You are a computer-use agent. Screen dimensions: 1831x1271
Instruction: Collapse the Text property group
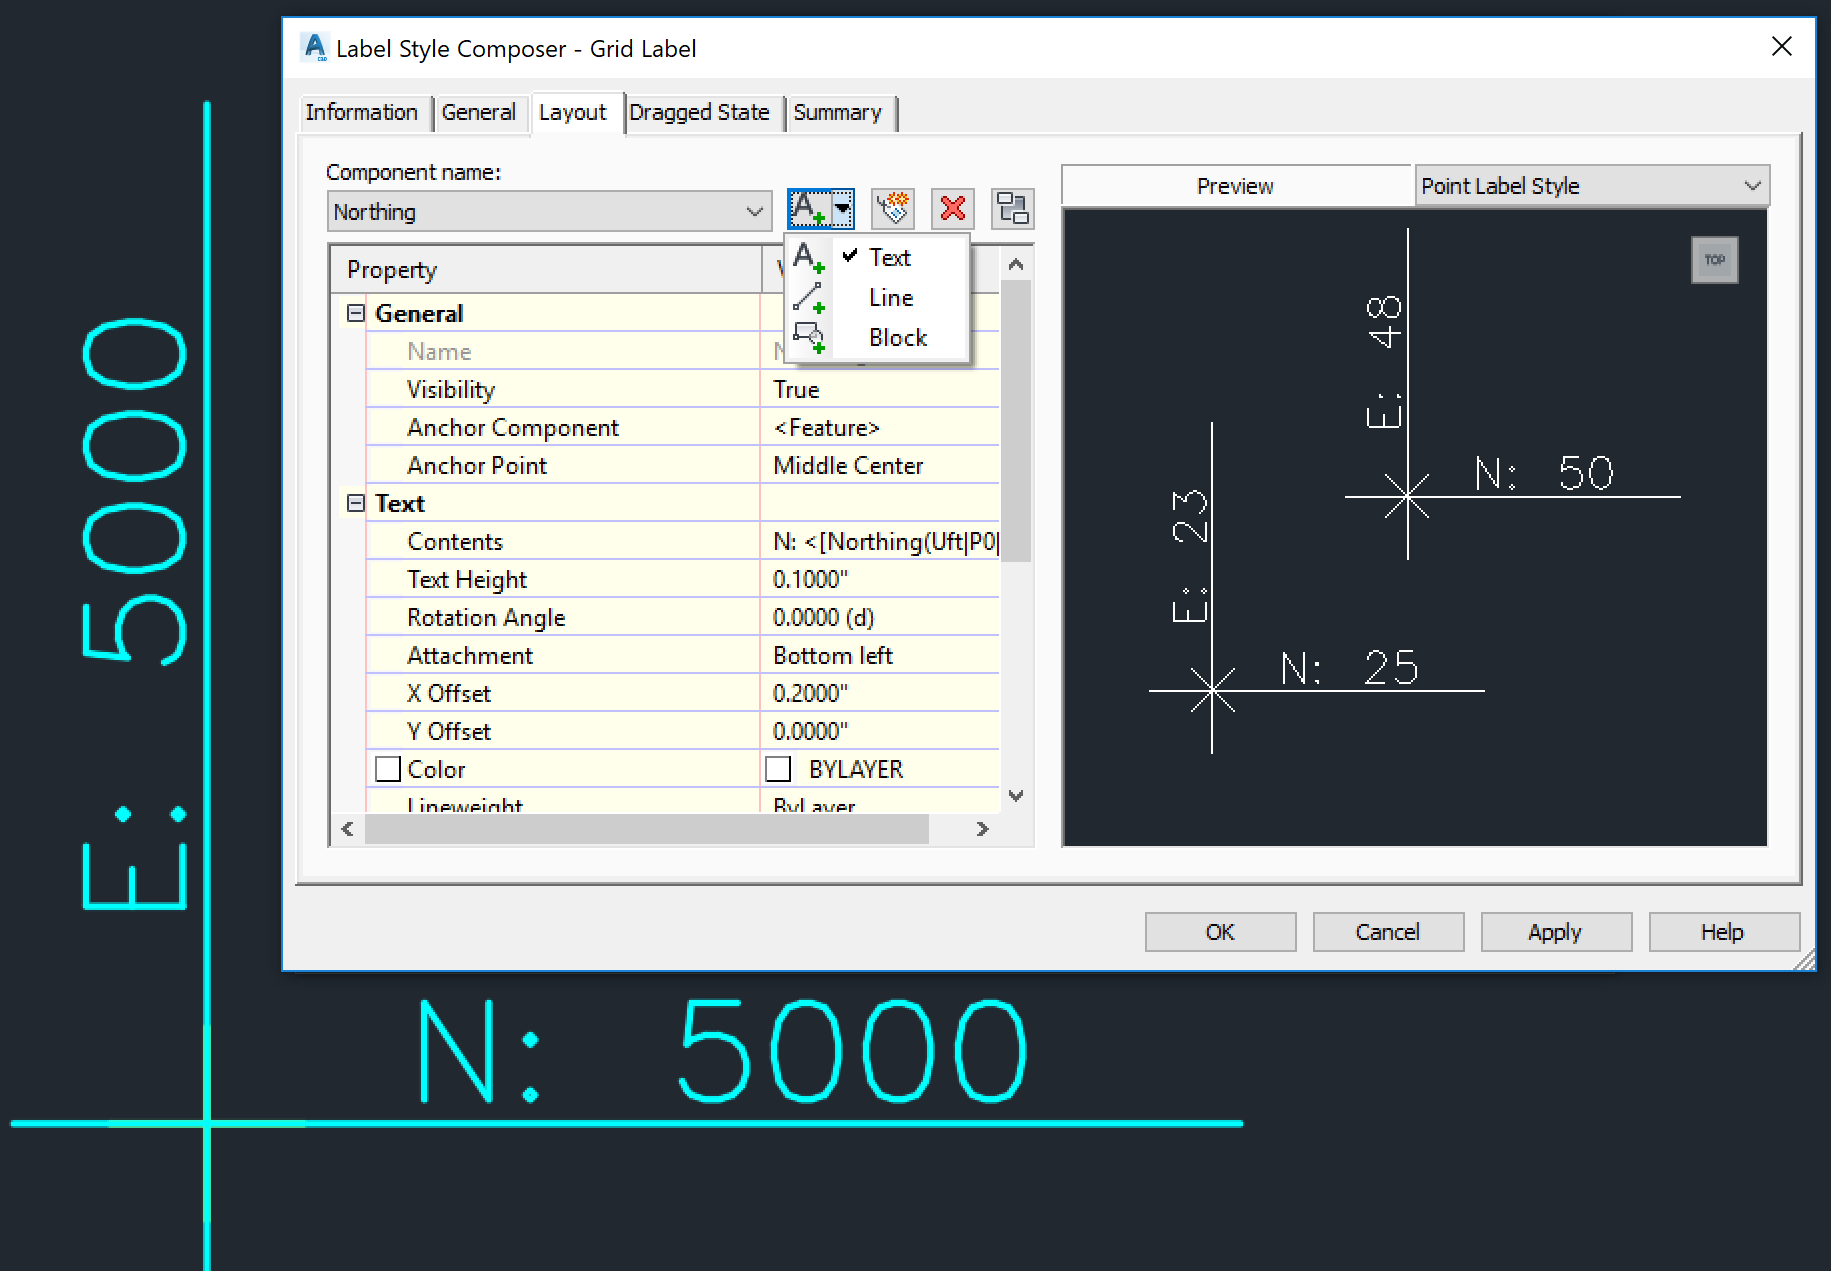[x=355, y=503]
